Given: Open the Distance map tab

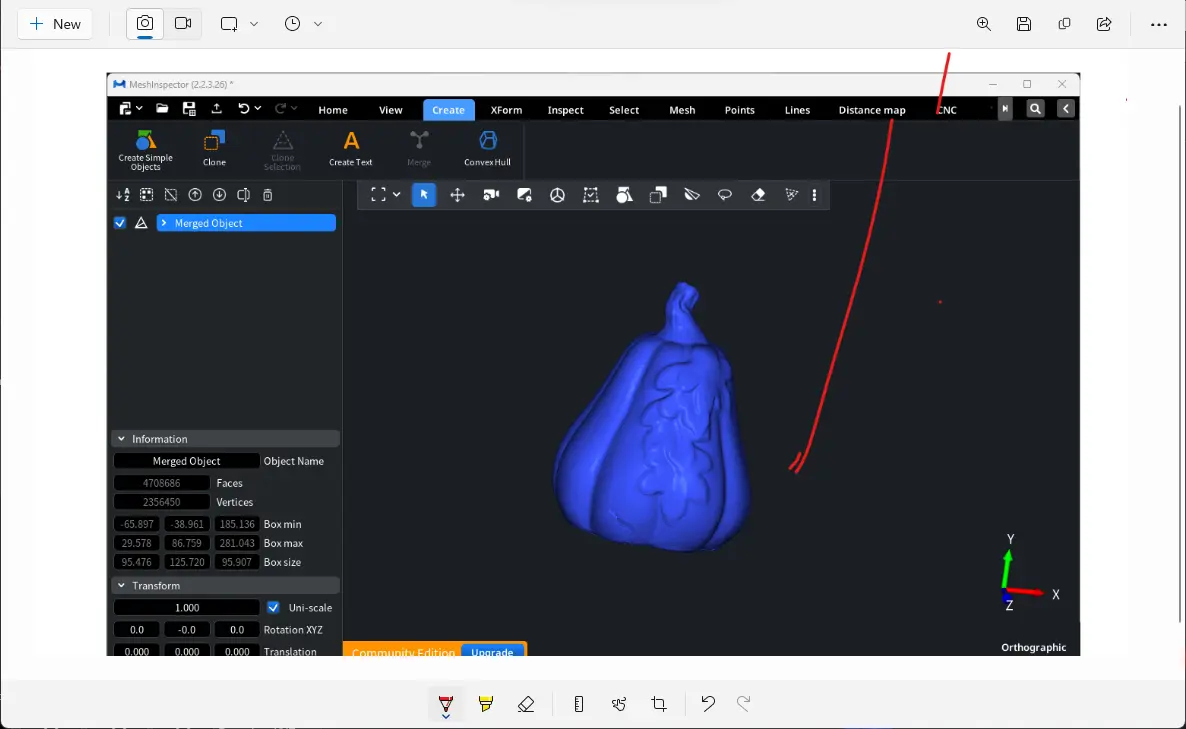Looking at the screenshot, I should click(872, 110).
